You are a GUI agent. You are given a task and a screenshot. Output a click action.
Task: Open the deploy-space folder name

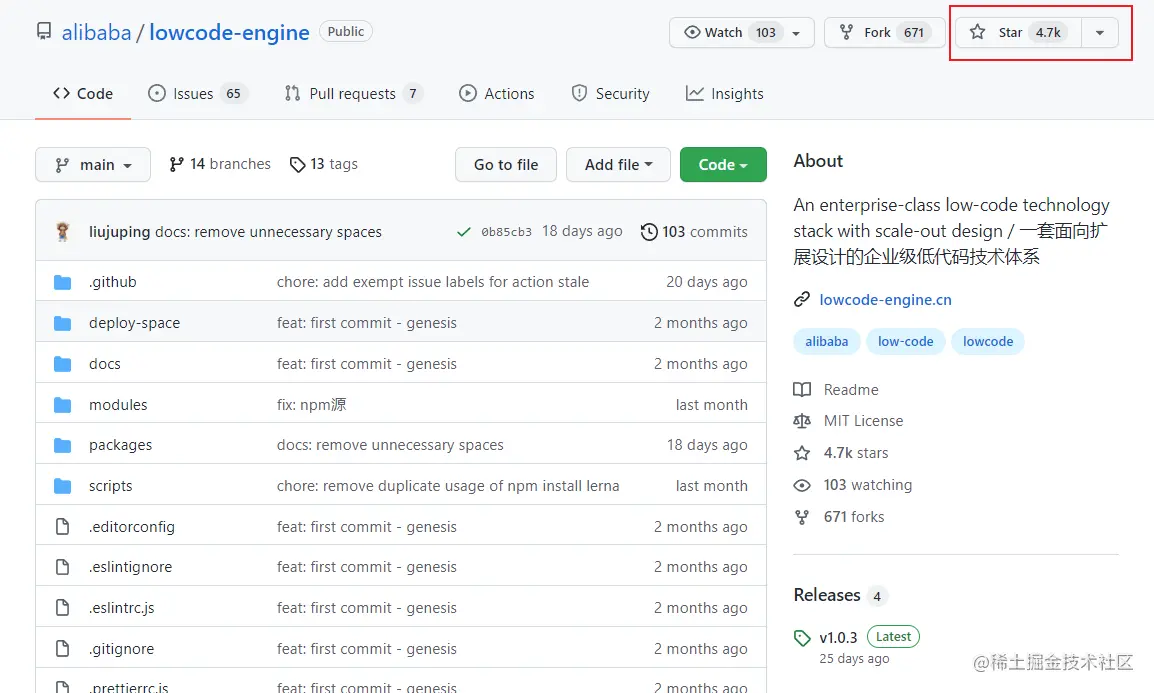click(x=135, y=323)
